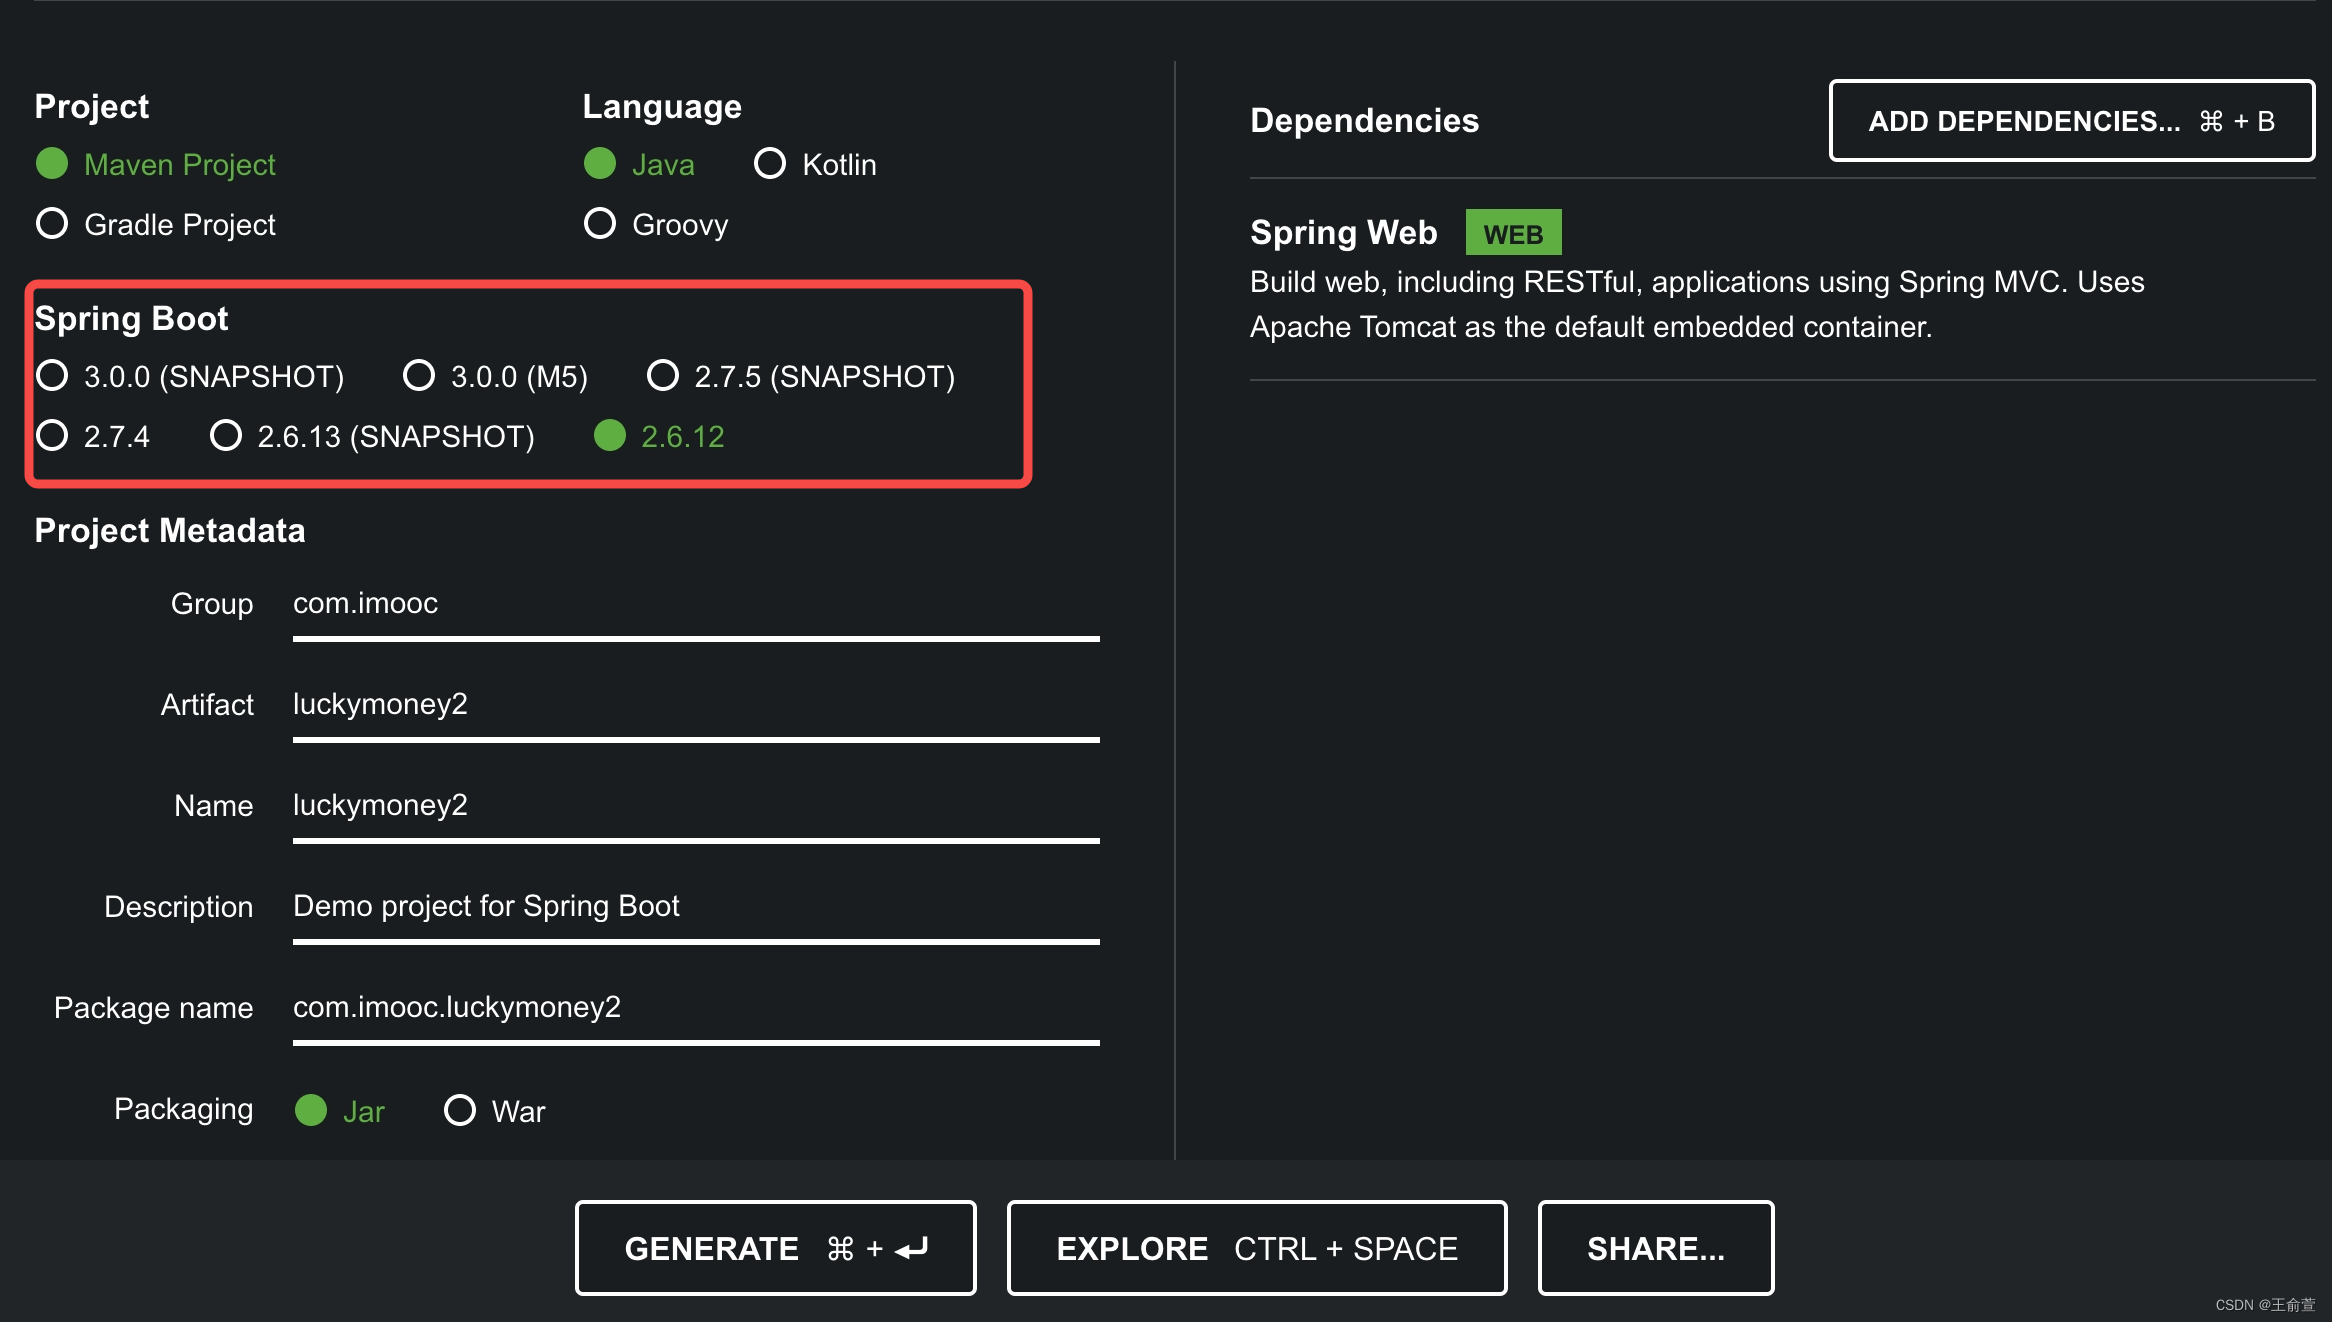Pick Spring Boot 3.0.0 (M5) version

pyautogui.click(x=419, y=376)
